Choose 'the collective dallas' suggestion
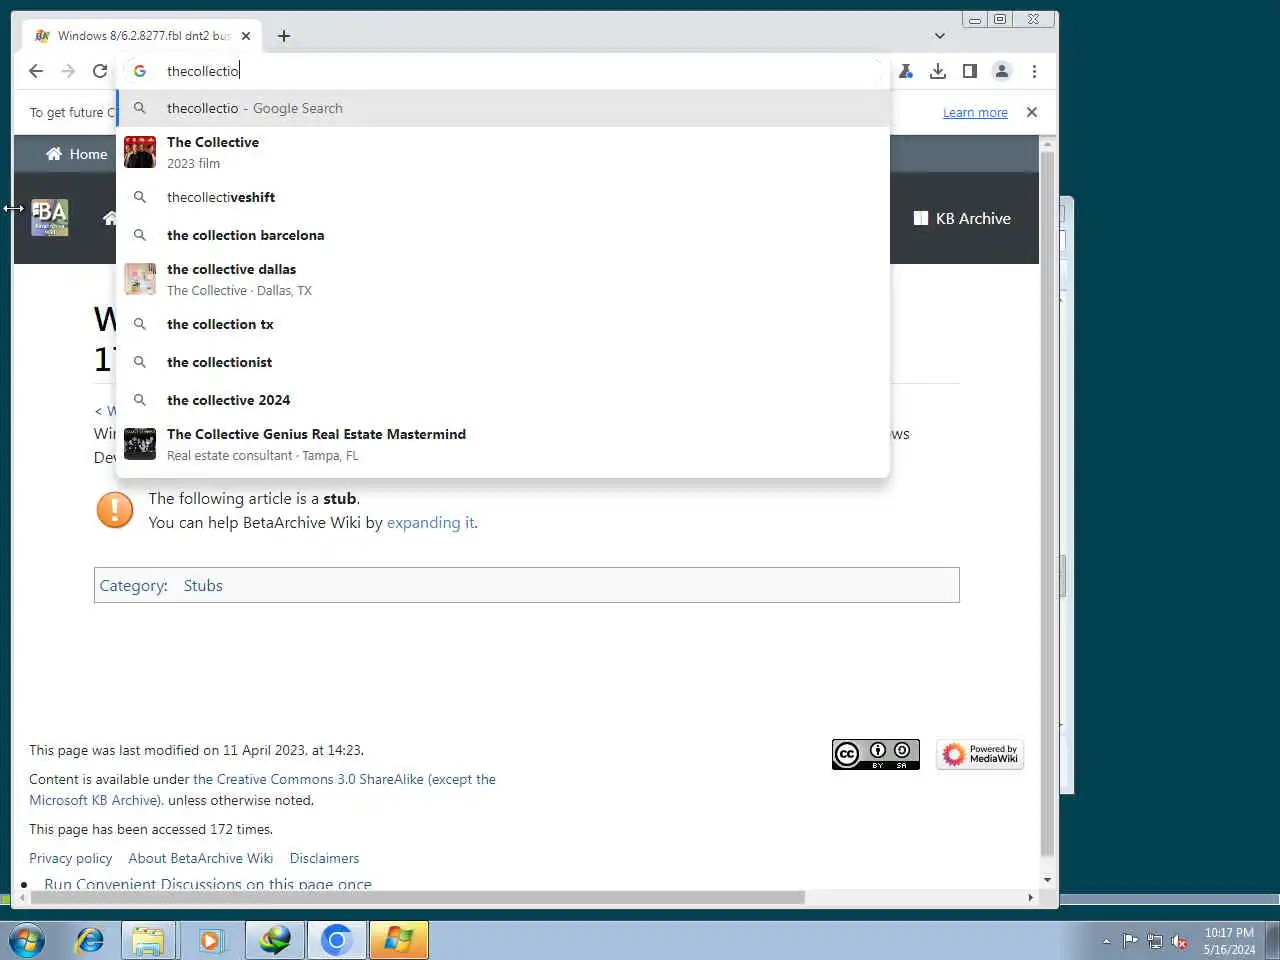 (503, 279)
